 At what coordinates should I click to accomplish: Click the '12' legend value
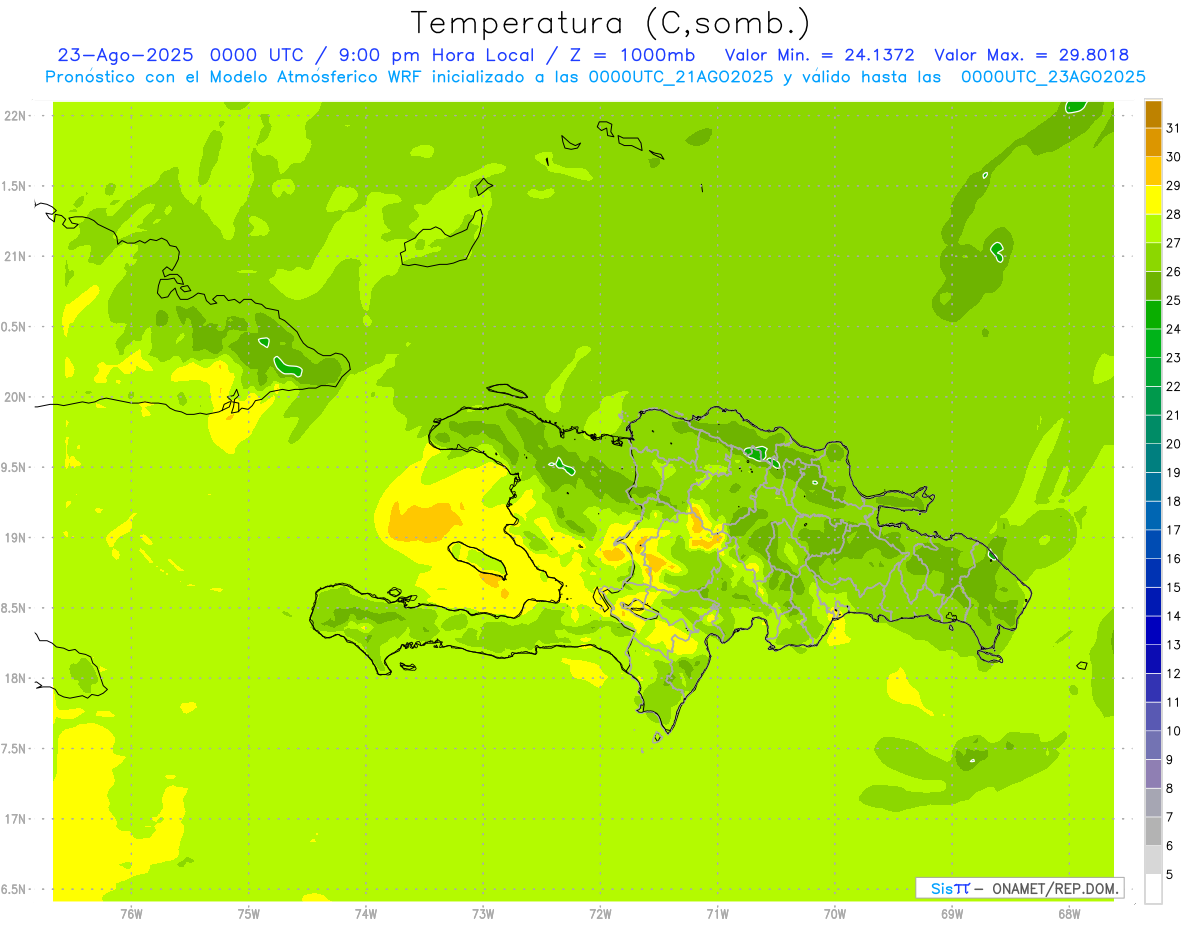click(x=1173, y=673)
